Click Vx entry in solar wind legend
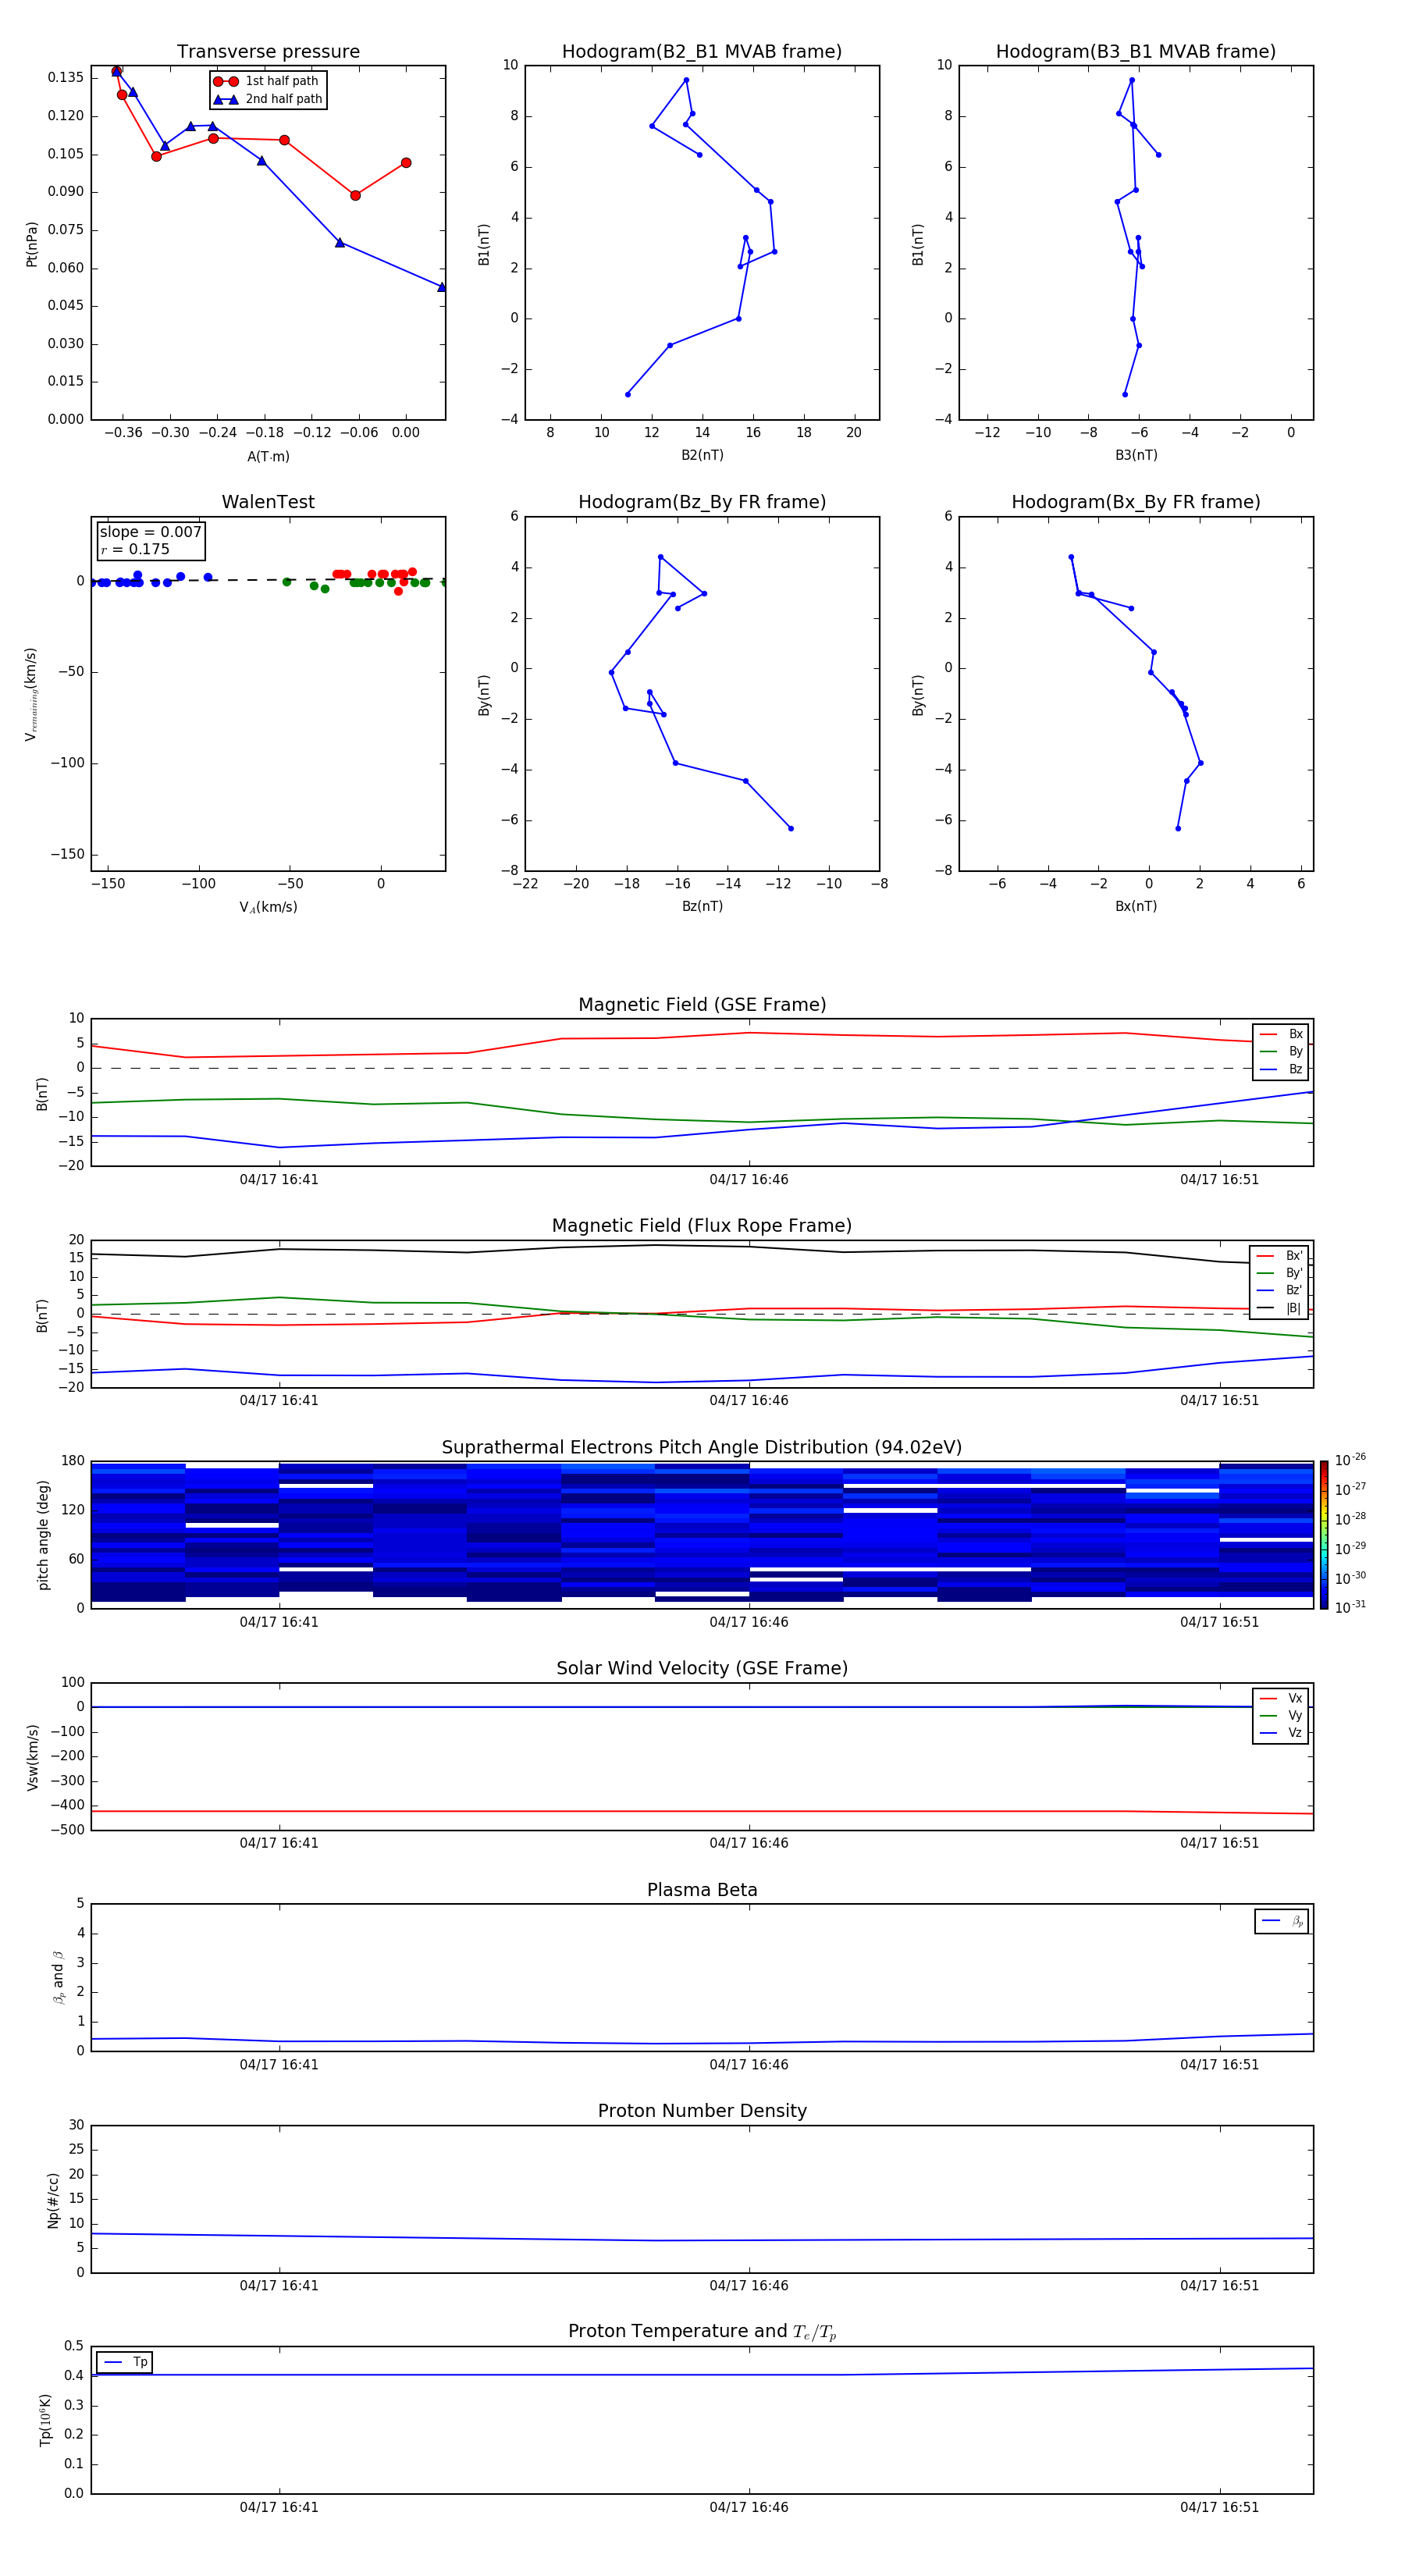 point(1281,1698)
